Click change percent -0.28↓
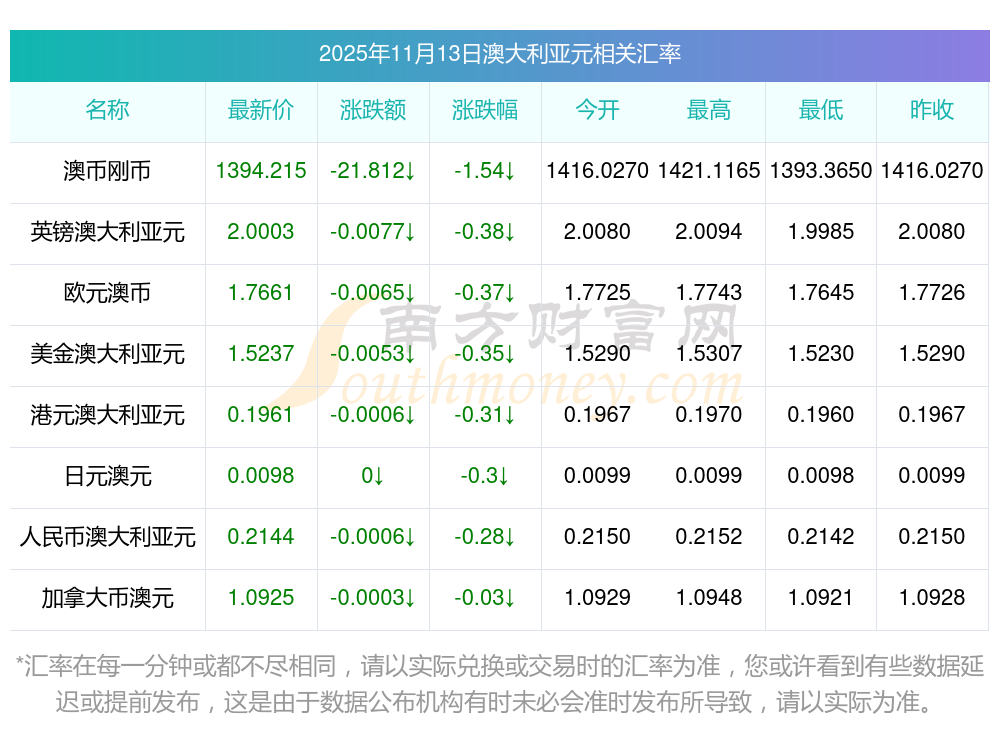 (x=485, y=537)
